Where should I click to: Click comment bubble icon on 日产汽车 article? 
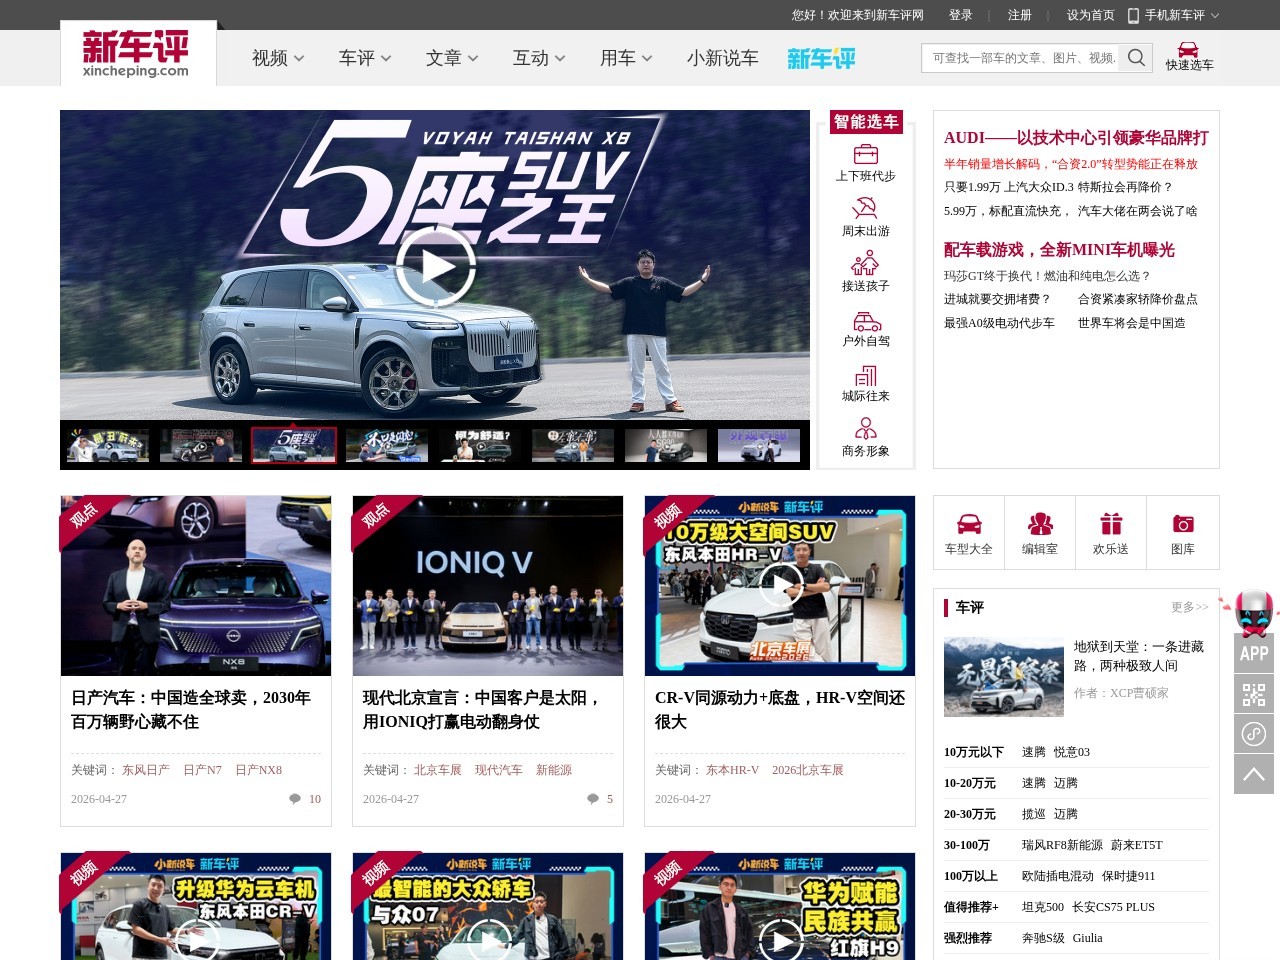[295, 798]
